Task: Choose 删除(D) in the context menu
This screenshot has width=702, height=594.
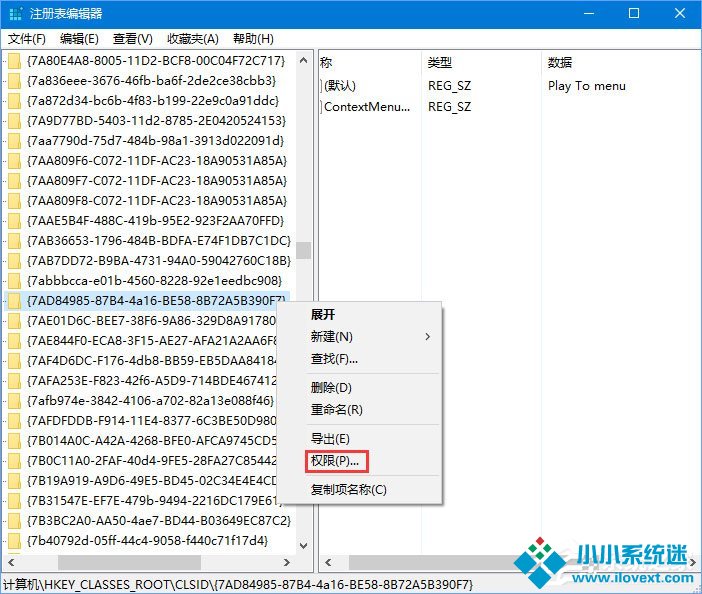Action: pos(331,388)
